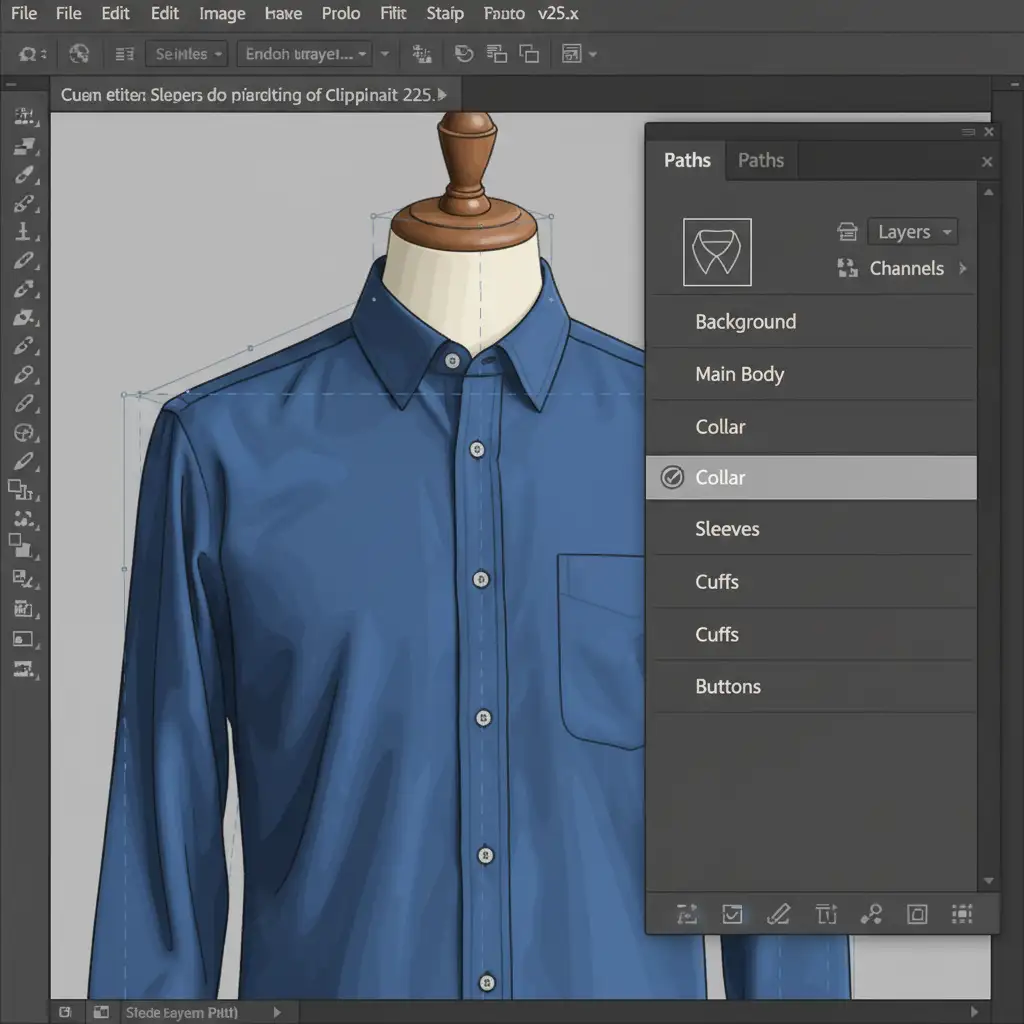Select the Main Body path

click(x=740, y=374)
